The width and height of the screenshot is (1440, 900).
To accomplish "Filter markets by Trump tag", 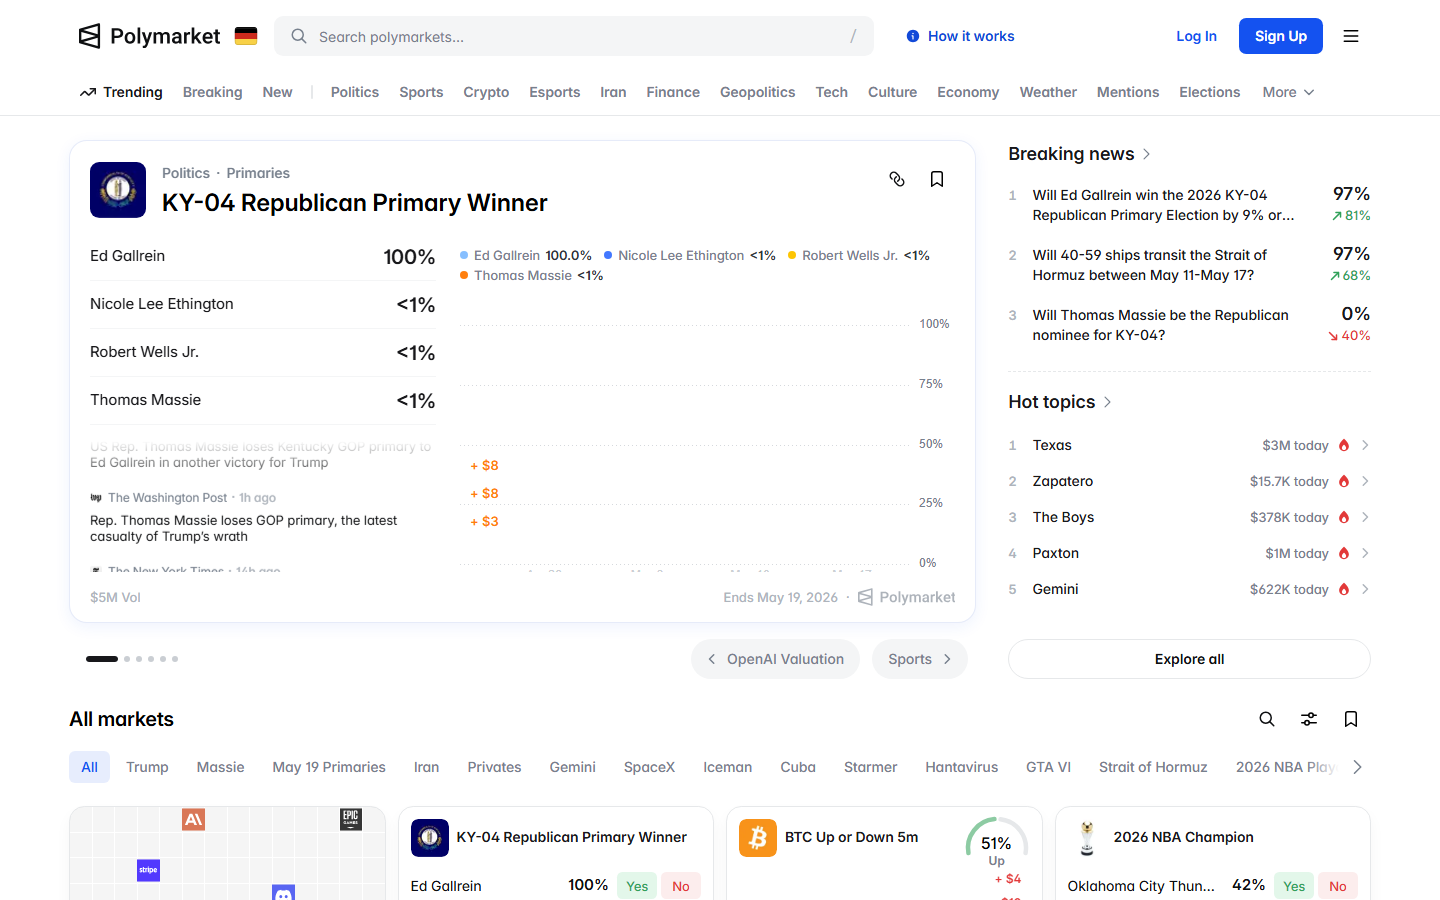I will point(147,767).
